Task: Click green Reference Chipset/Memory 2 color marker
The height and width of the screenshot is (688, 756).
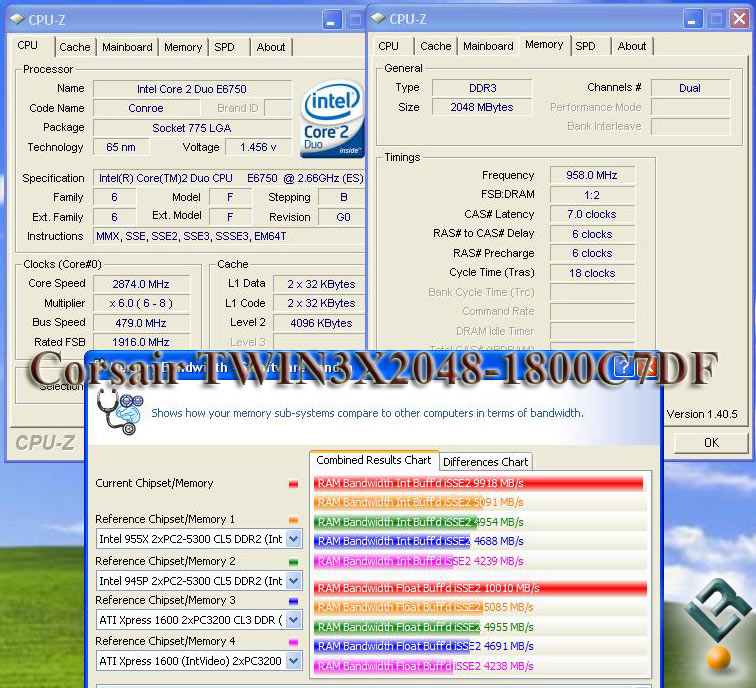Action: 293,562
